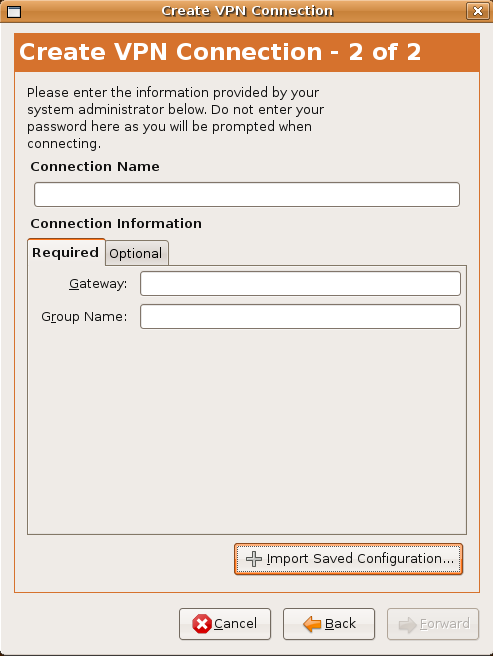
Task: Open the window menu icon in title bar
Action: (x=14, y=11)
